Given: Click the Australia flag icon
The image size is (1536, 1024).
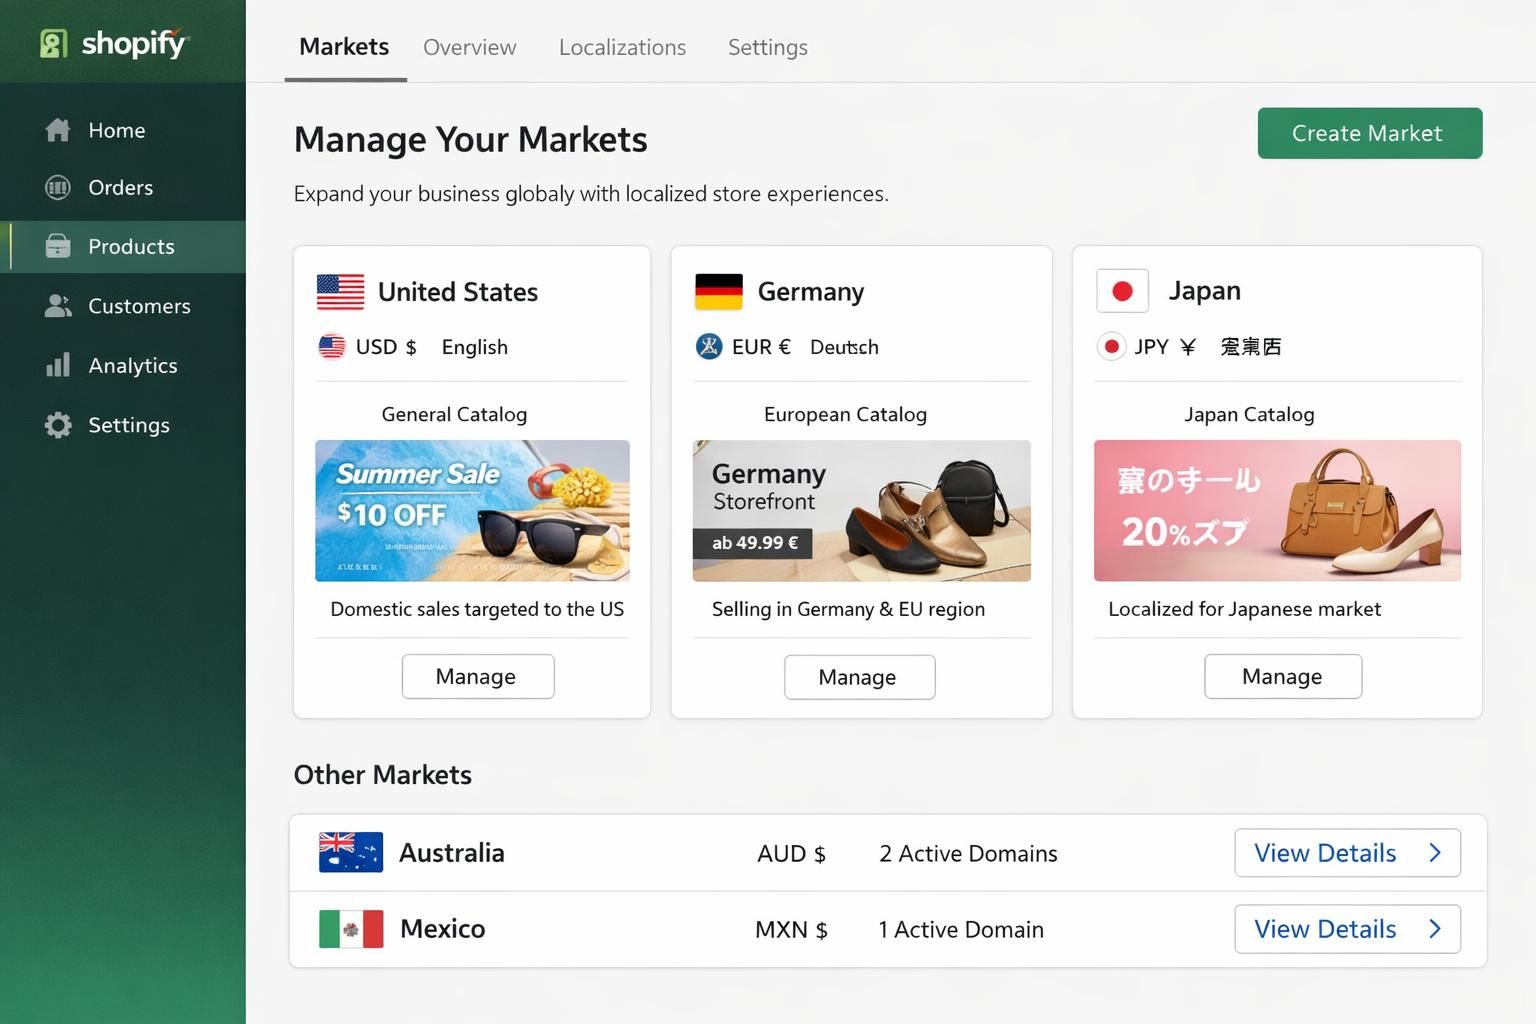Looking at the screenshot, I should [x=350, y=852].
